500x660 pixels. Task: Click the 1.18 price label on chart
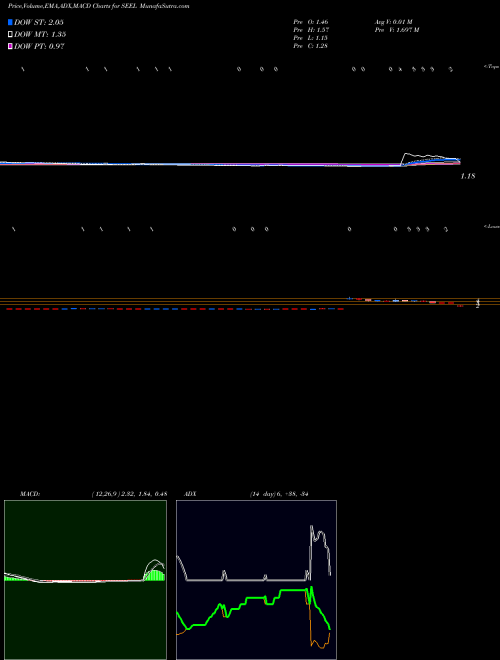468,176
